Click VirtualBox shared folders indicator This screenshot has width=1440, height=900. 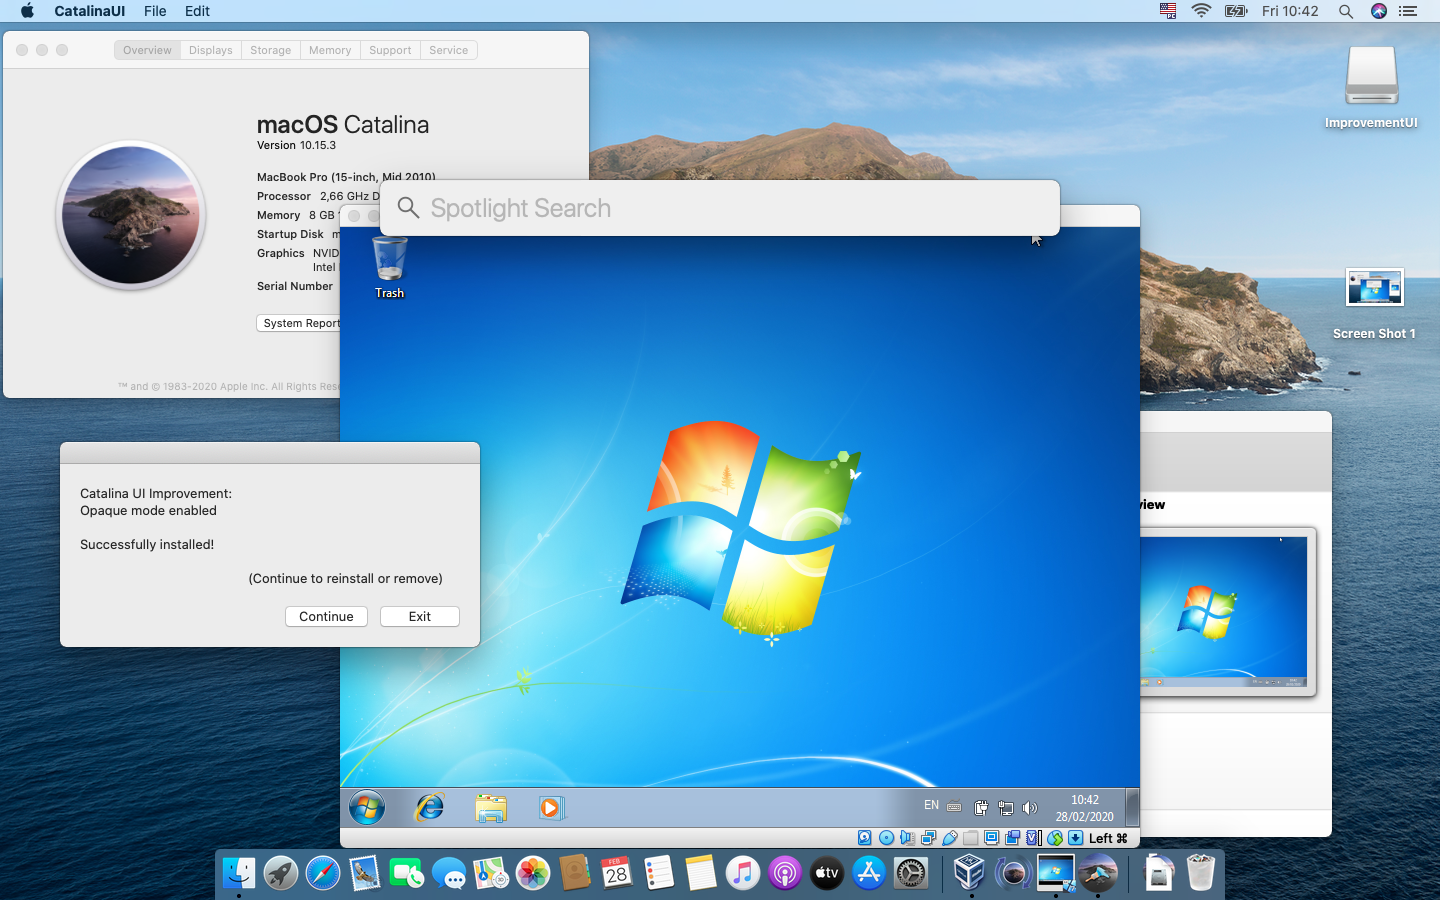(x=970, y=838)
